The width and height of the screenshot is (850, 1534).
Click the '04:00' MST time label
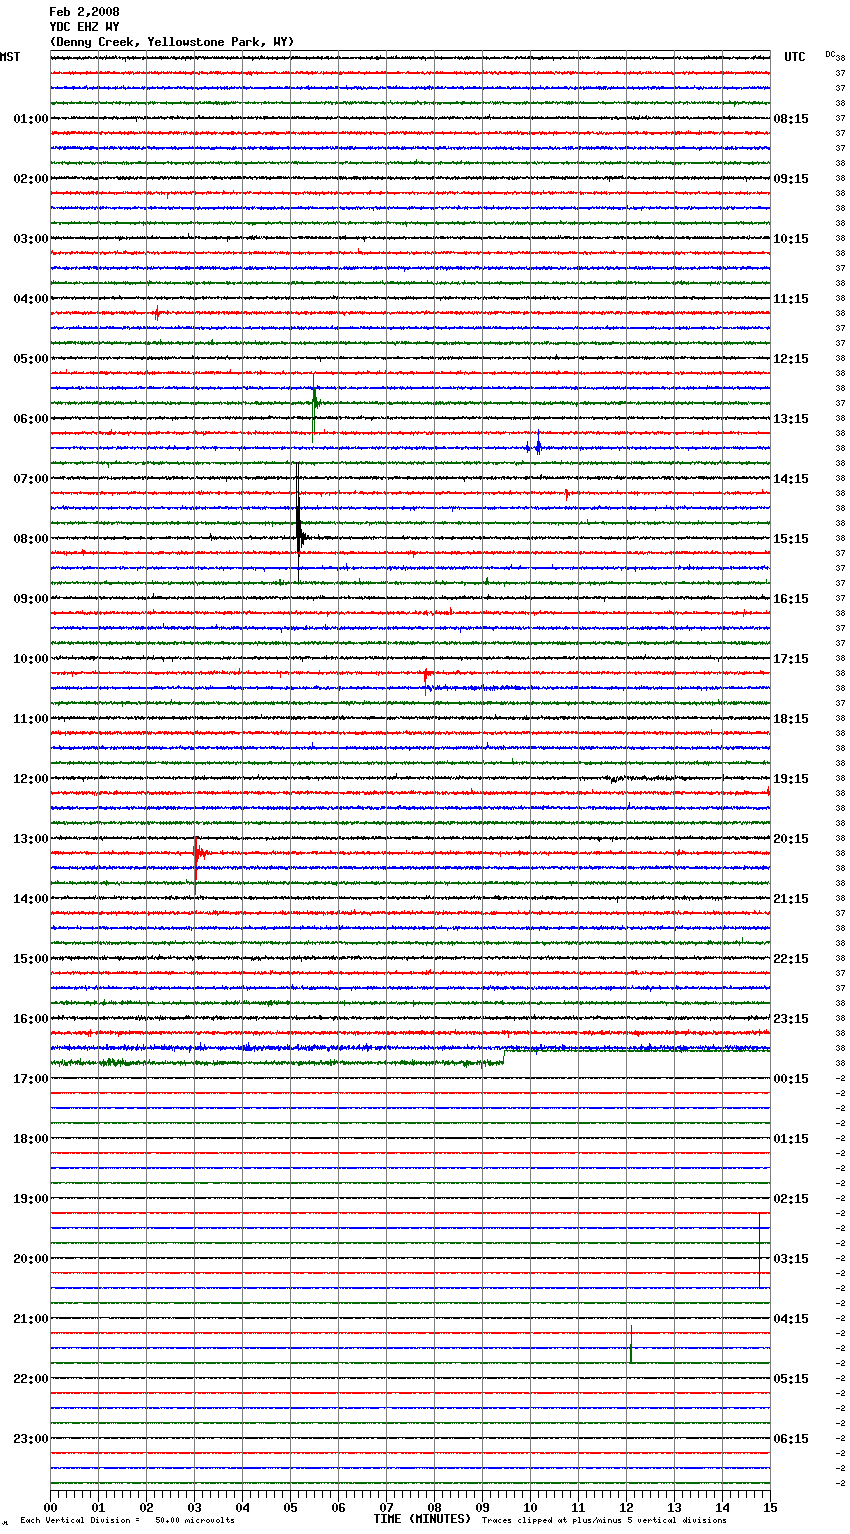(31, 299)
